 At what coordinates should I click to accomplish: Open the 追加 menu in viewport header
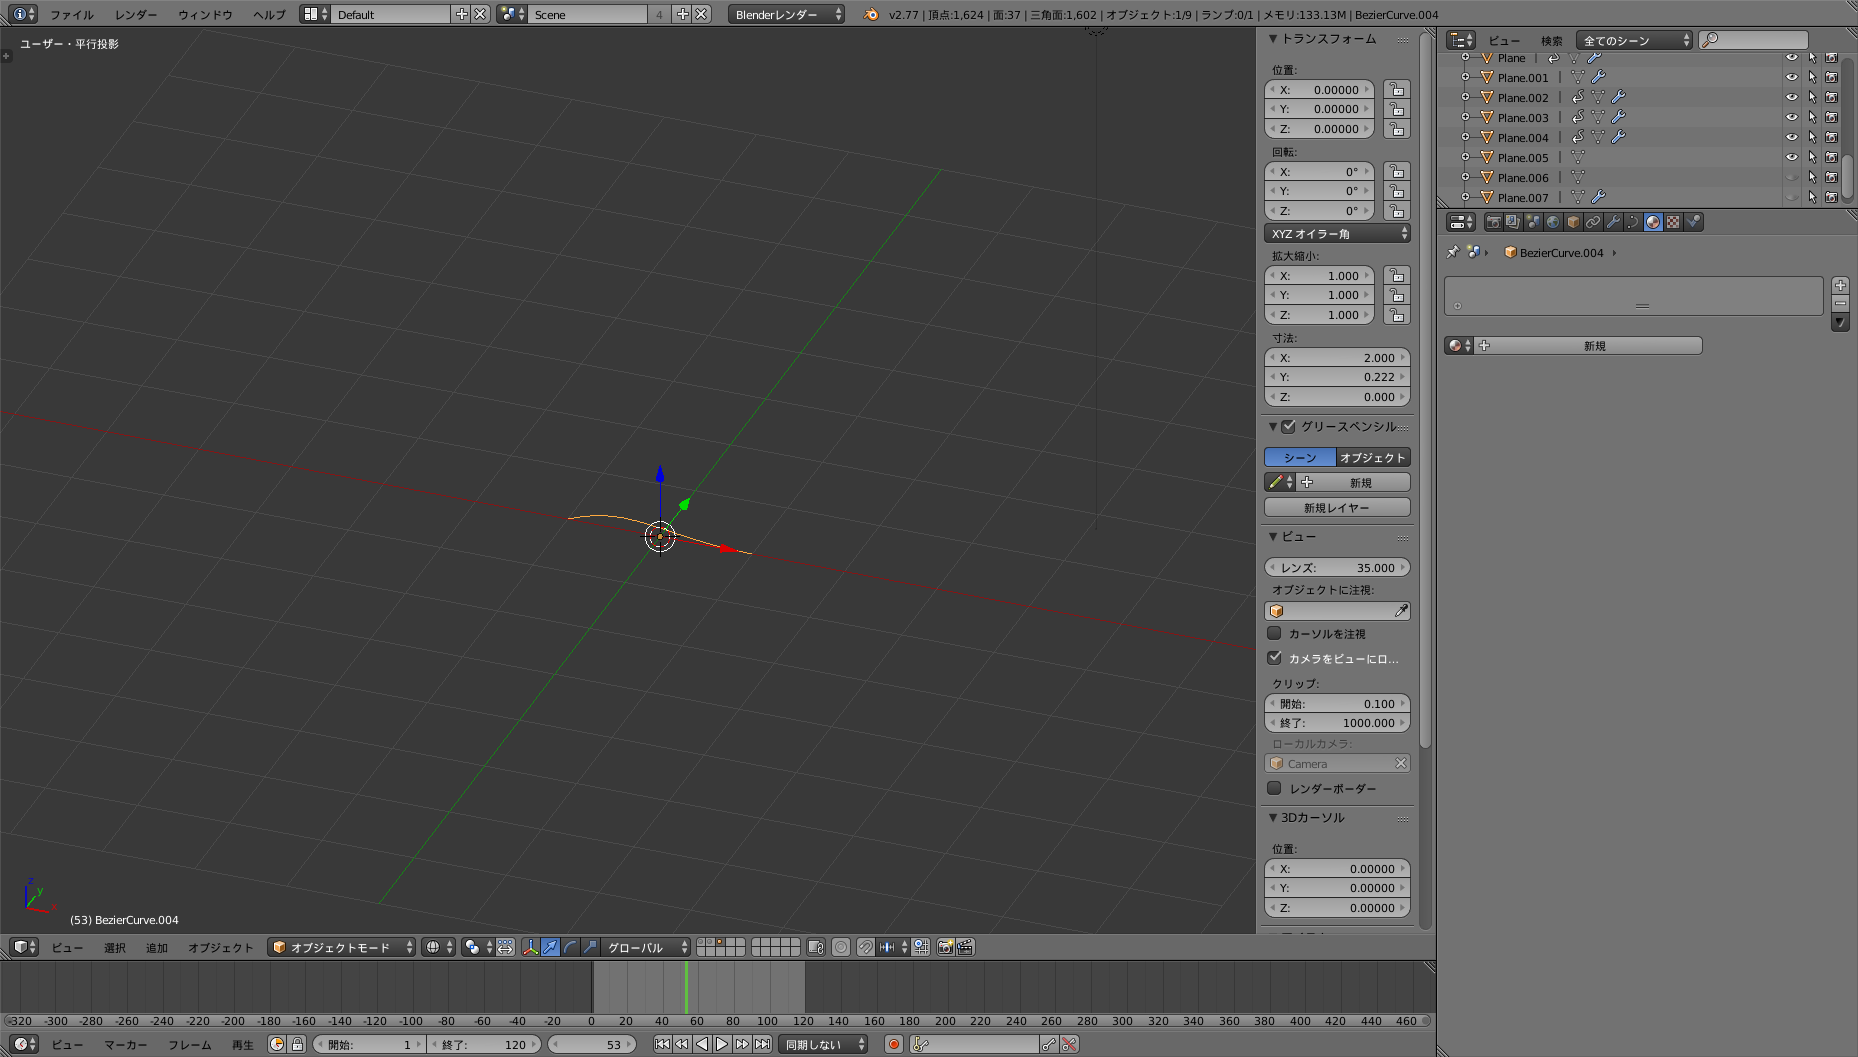[x=157, y=947]
